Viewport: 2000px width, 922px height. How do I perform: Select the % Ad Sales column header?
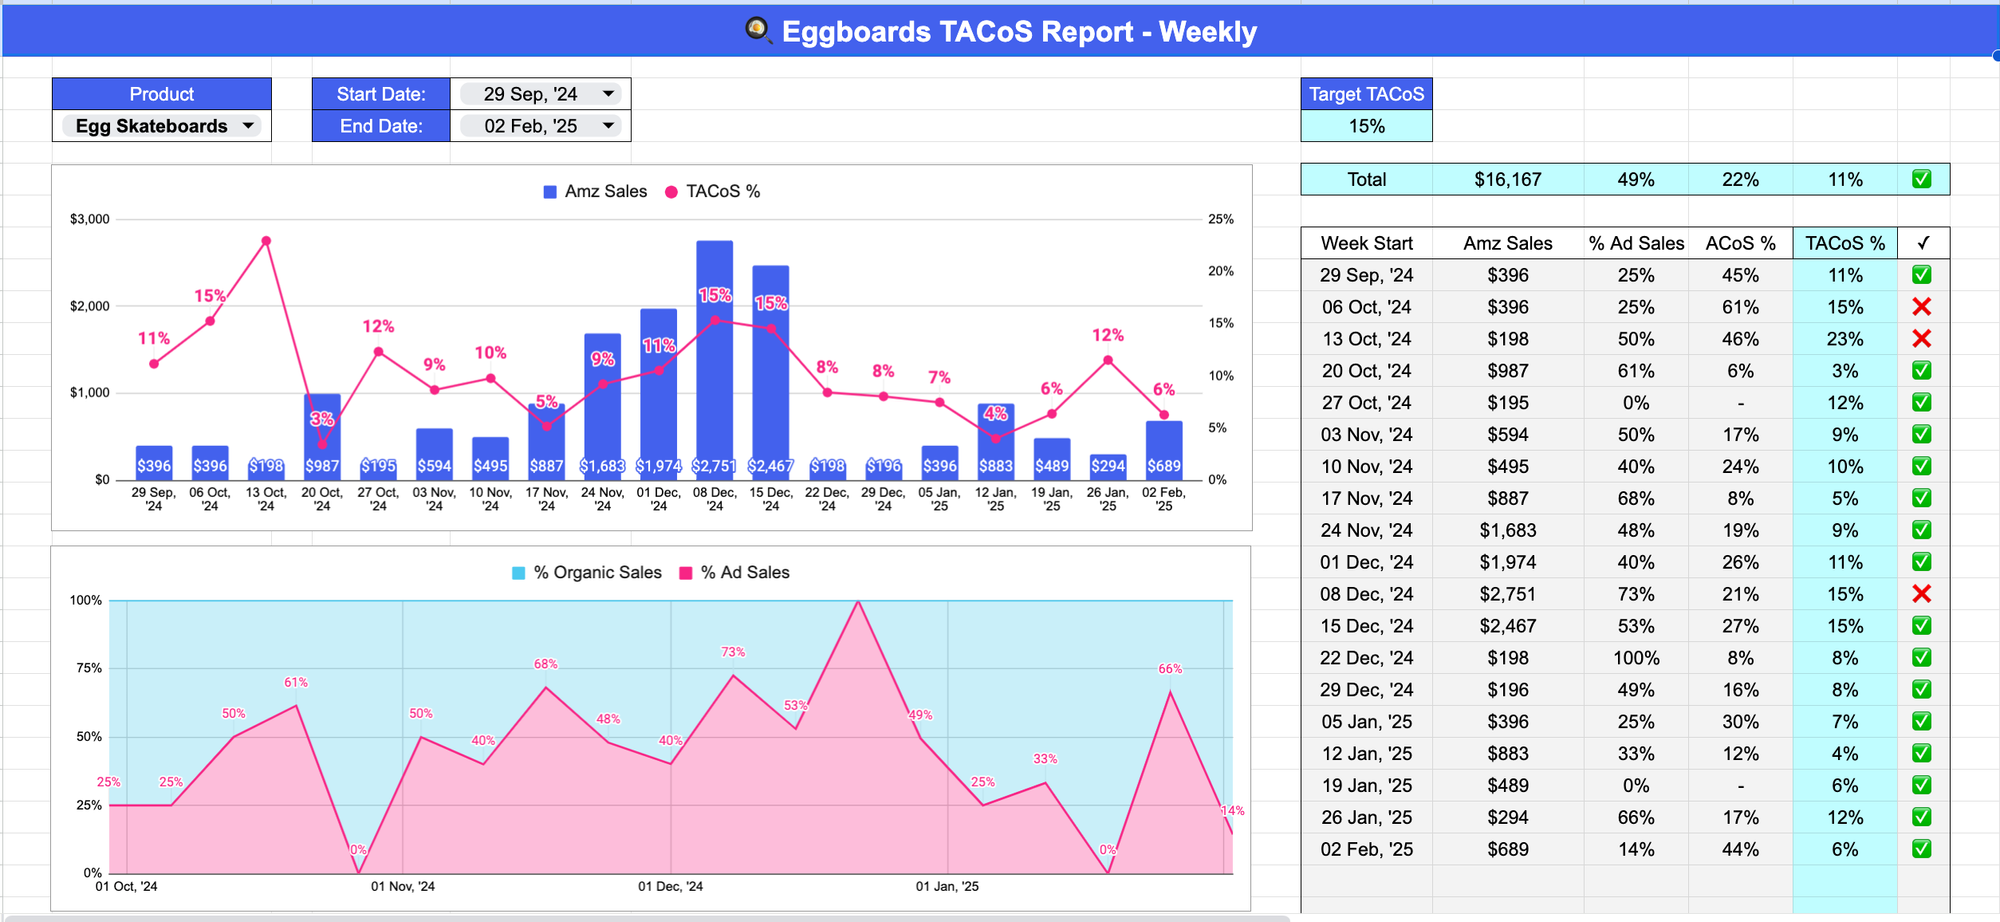1636,243
